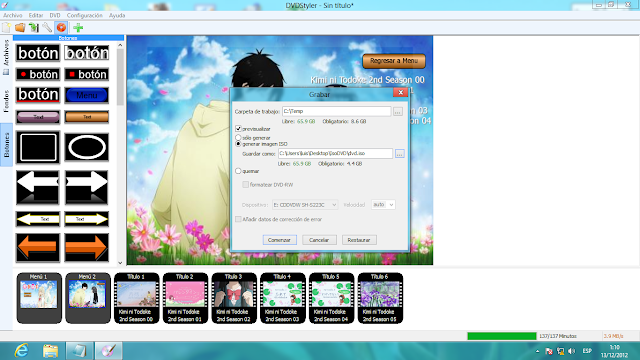
Task: Select the quemar radio option
Action: click(x=238, y=171)
